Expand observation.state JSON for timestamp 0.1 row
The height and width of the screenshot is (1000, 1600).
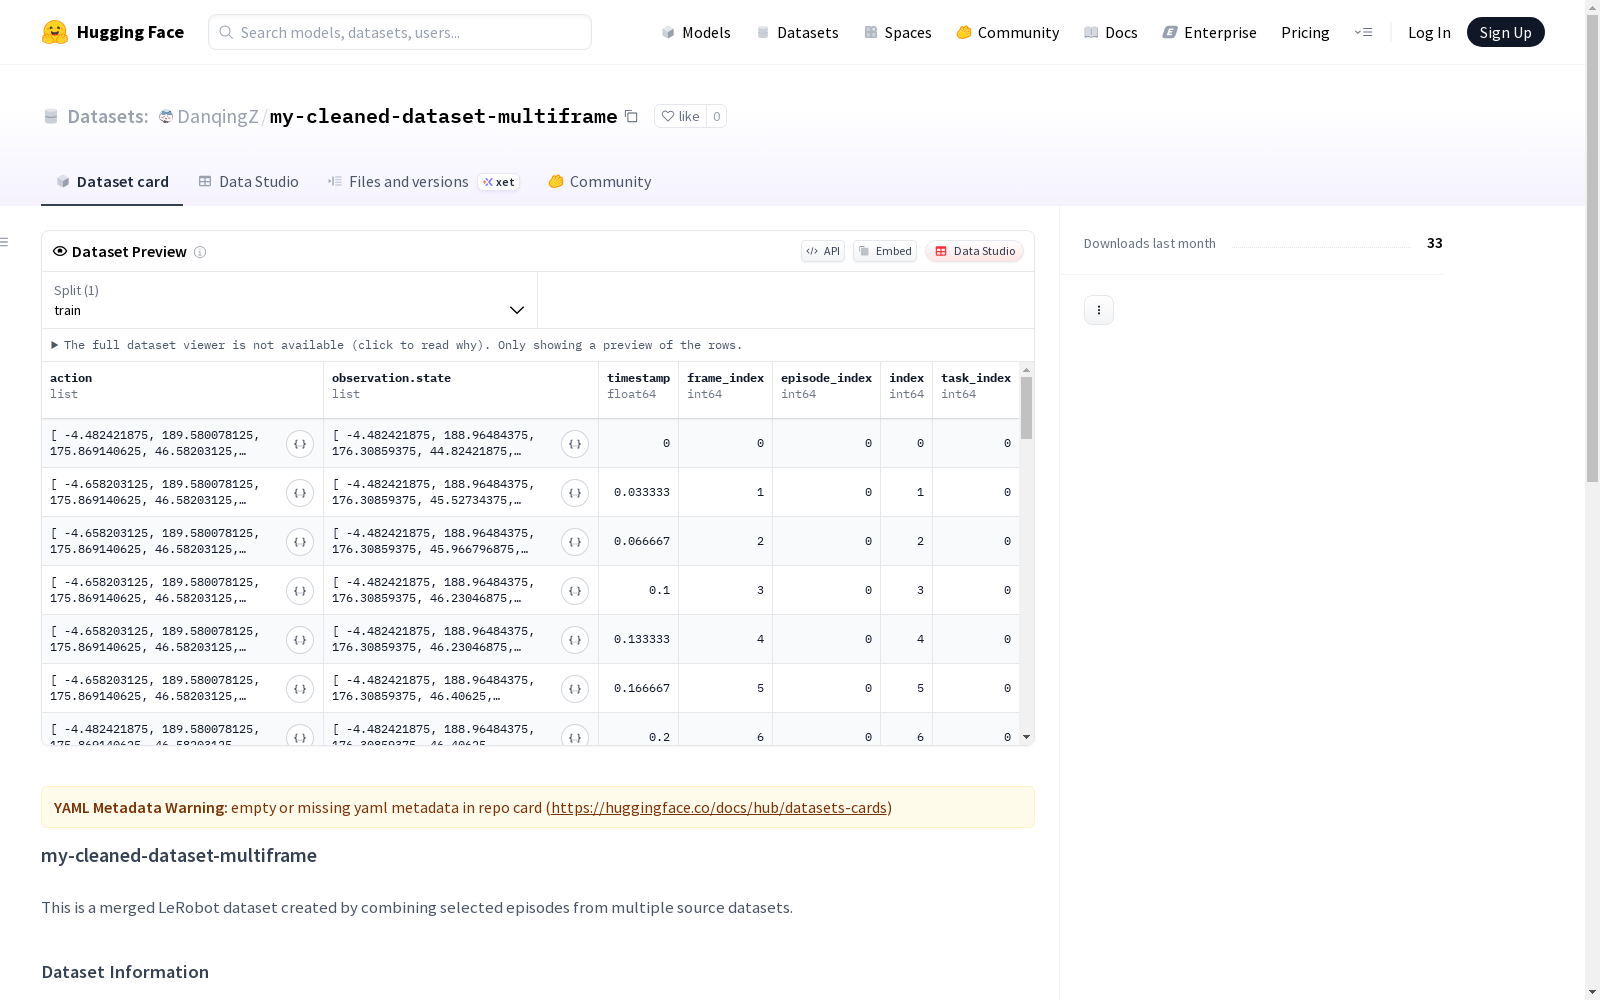tap(575, 591)
